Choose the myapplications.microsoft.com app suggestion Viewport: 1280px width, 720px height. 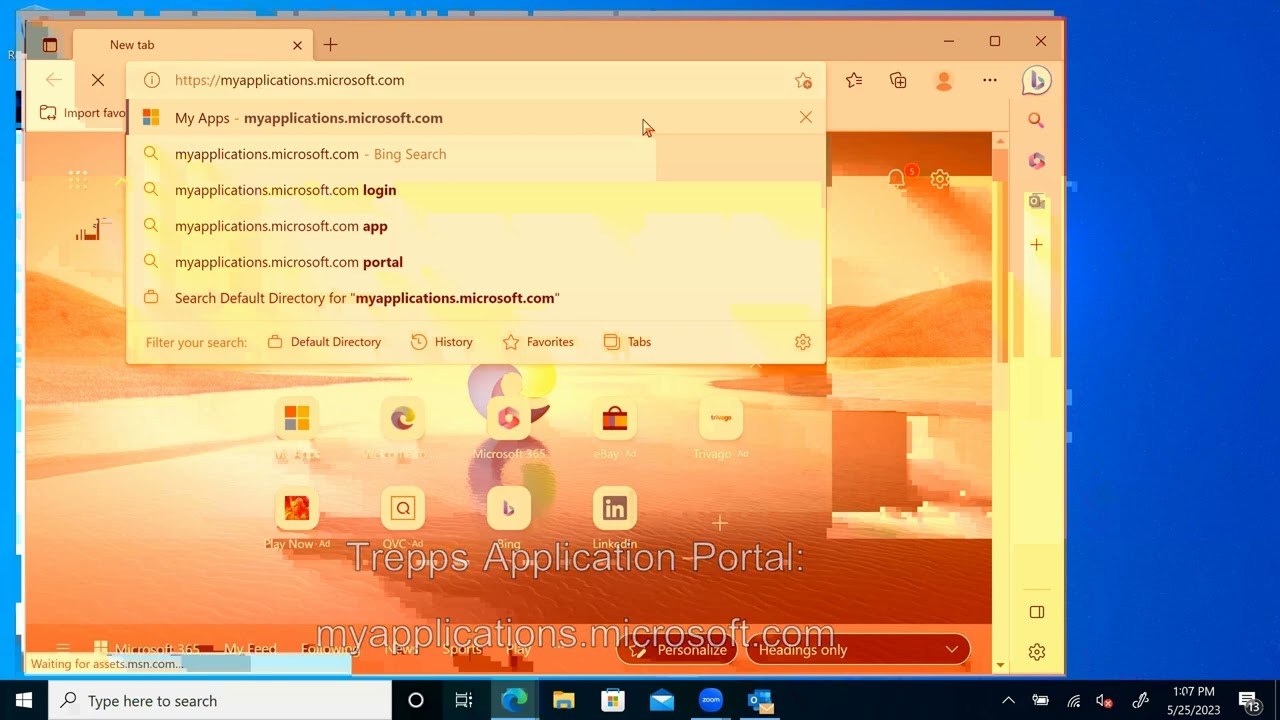coord(476,226)
